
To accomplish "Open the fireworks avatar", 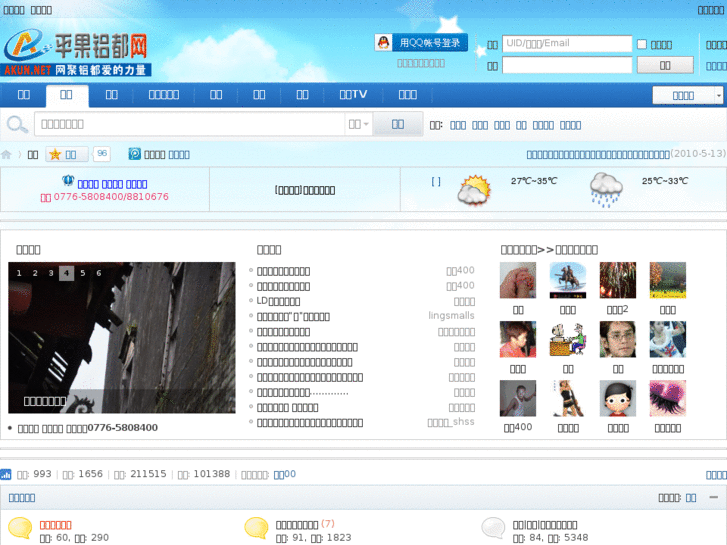I will [x=618, y=280].
